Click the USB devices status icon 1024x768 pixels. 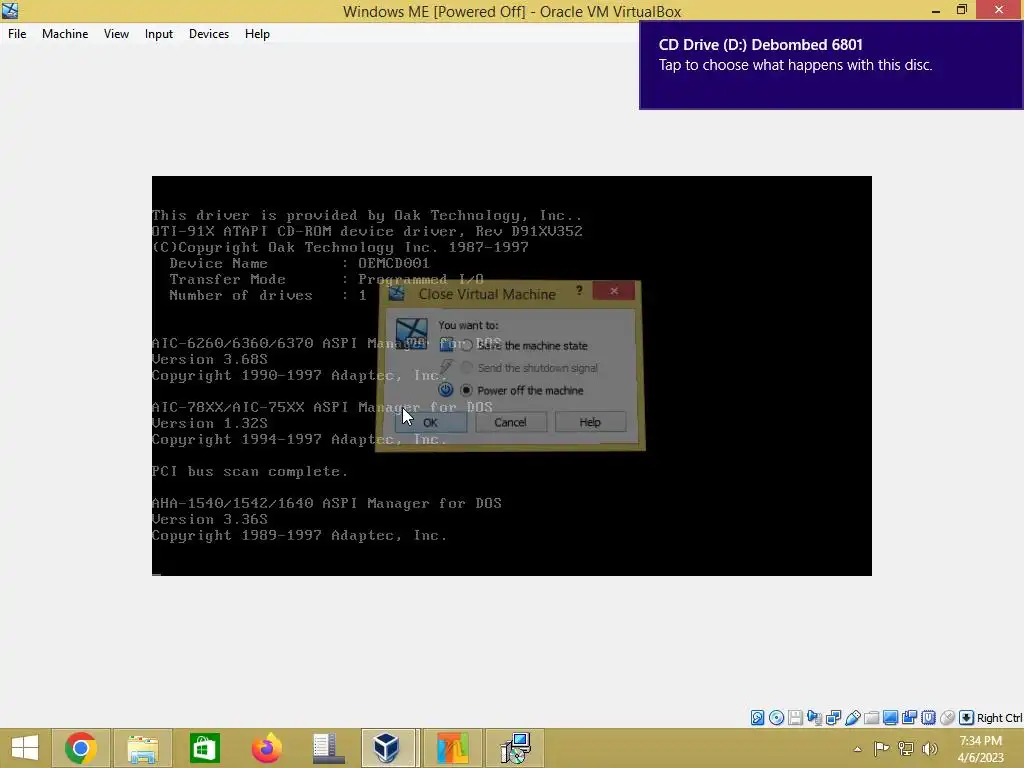(852, 718)
